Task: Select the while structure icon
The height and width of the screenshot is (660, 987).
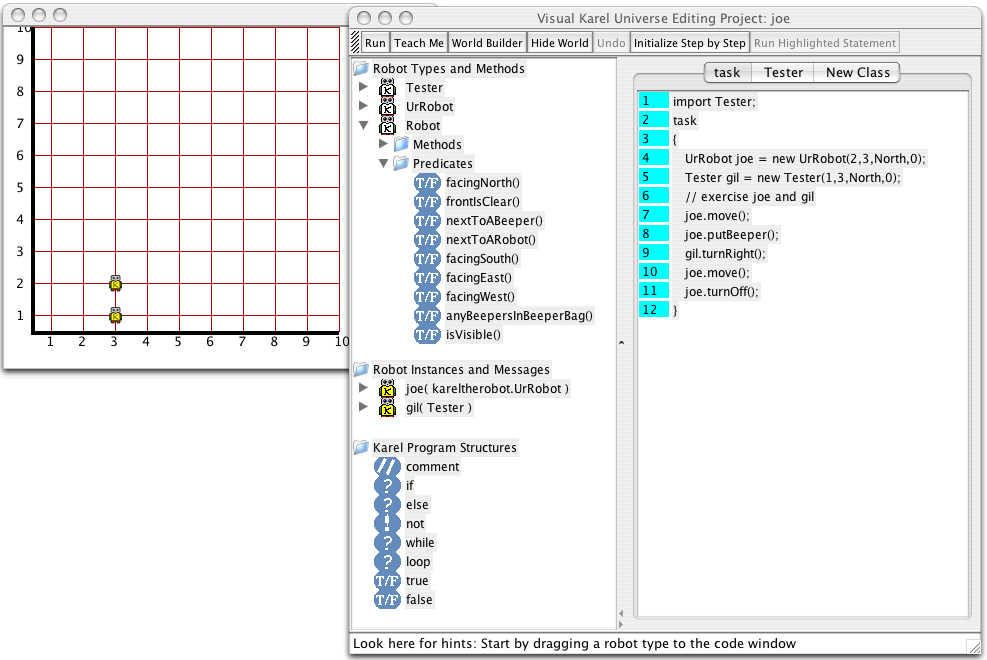Action: coord(387,543)
